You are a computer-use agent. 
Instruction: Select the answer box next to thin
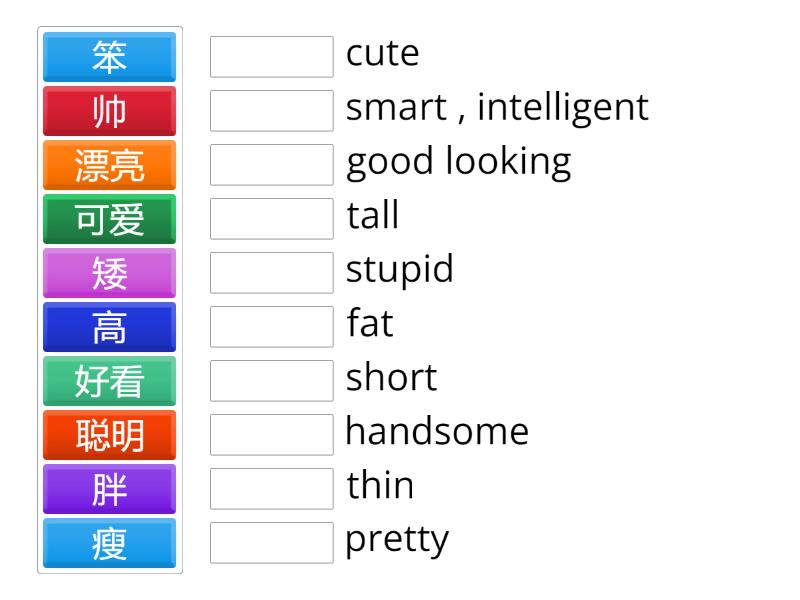coord(271,489)
